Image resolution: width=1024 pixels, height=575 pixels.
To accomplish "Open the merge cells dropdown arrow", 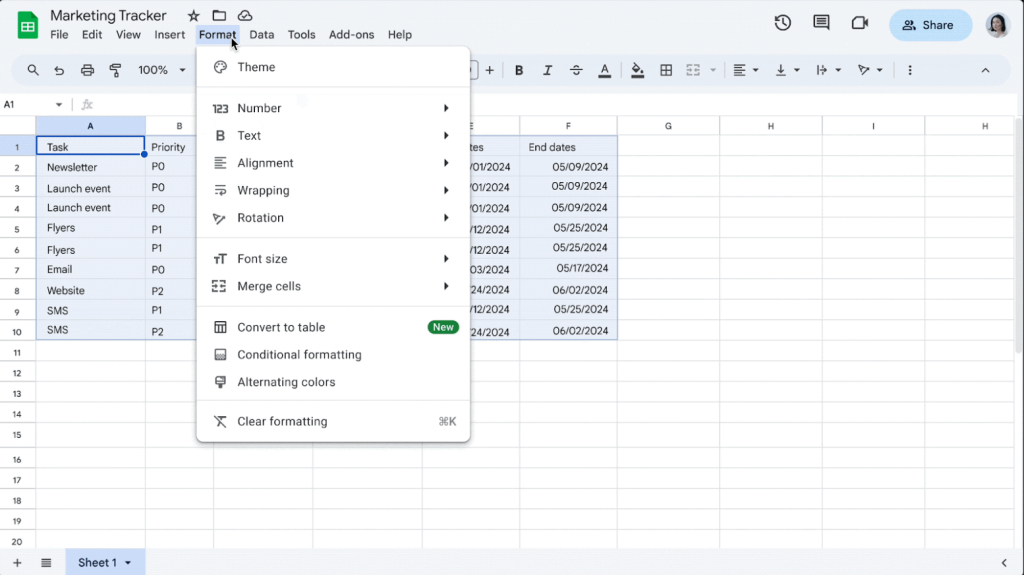I will [713, 70].
